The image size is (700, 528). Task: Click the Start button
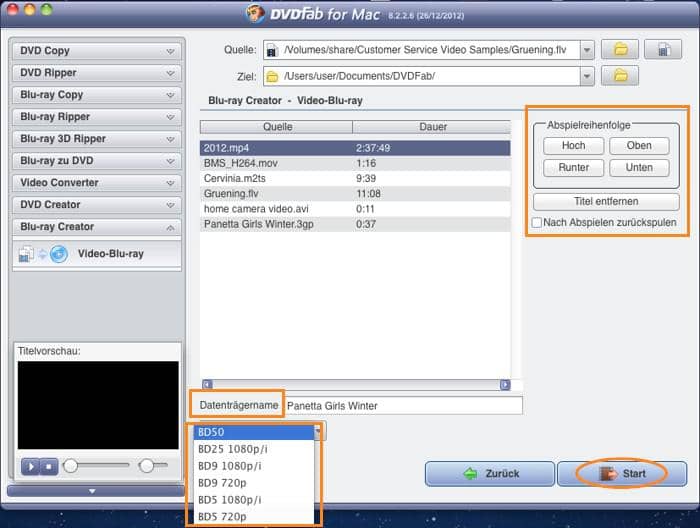pyautogui.click(x=622, y=474)
